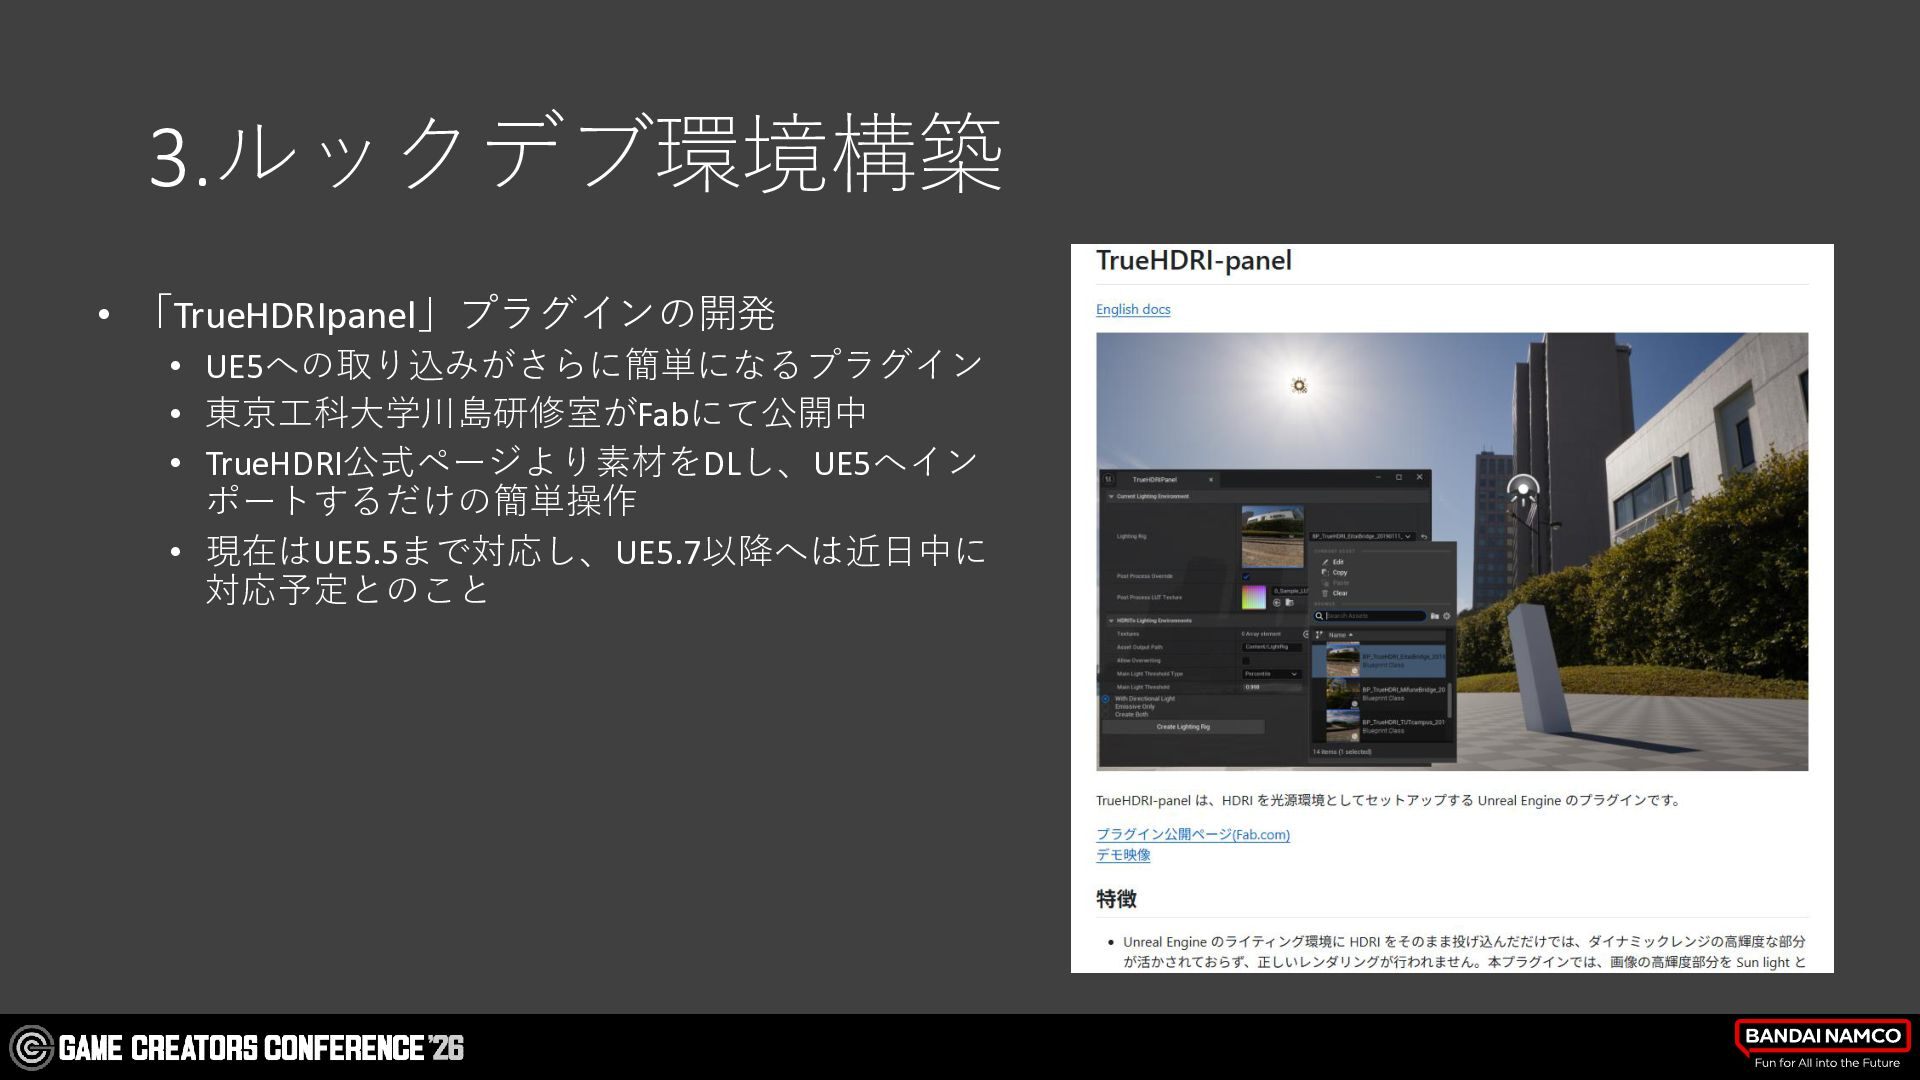This screenshot has width=1920, height=1080.
Task: Click the TrueHDRI-panel page heading
Action: click(x=1194, y=261)
